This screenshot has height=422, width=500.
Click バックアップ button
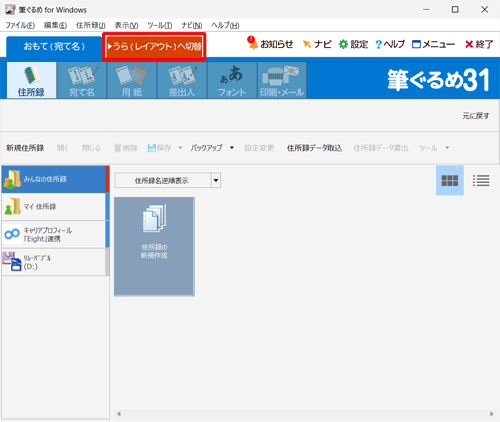pyautogui.click(x=206, y=148)
